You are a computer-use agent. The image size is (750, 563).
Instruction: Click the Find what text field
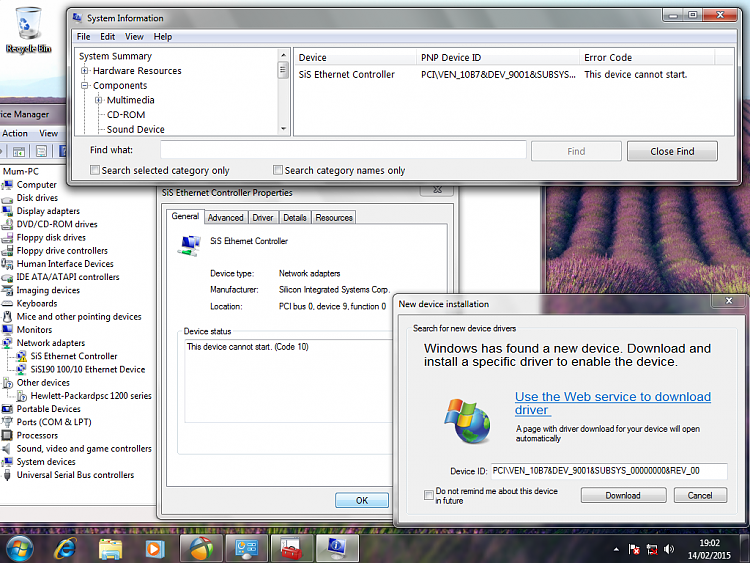point(343,150)
